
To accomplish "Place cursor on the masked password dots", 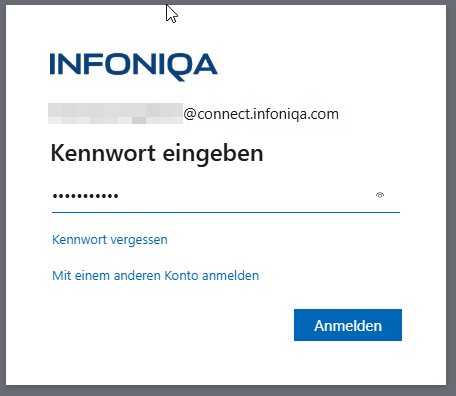I will pyautogui.click(x=85, y=196).
